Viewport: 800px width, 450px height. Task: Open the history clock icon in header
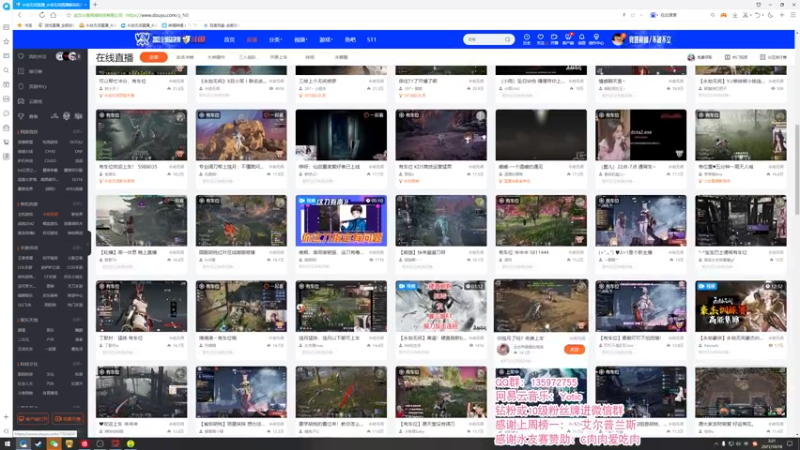(527, 39)
